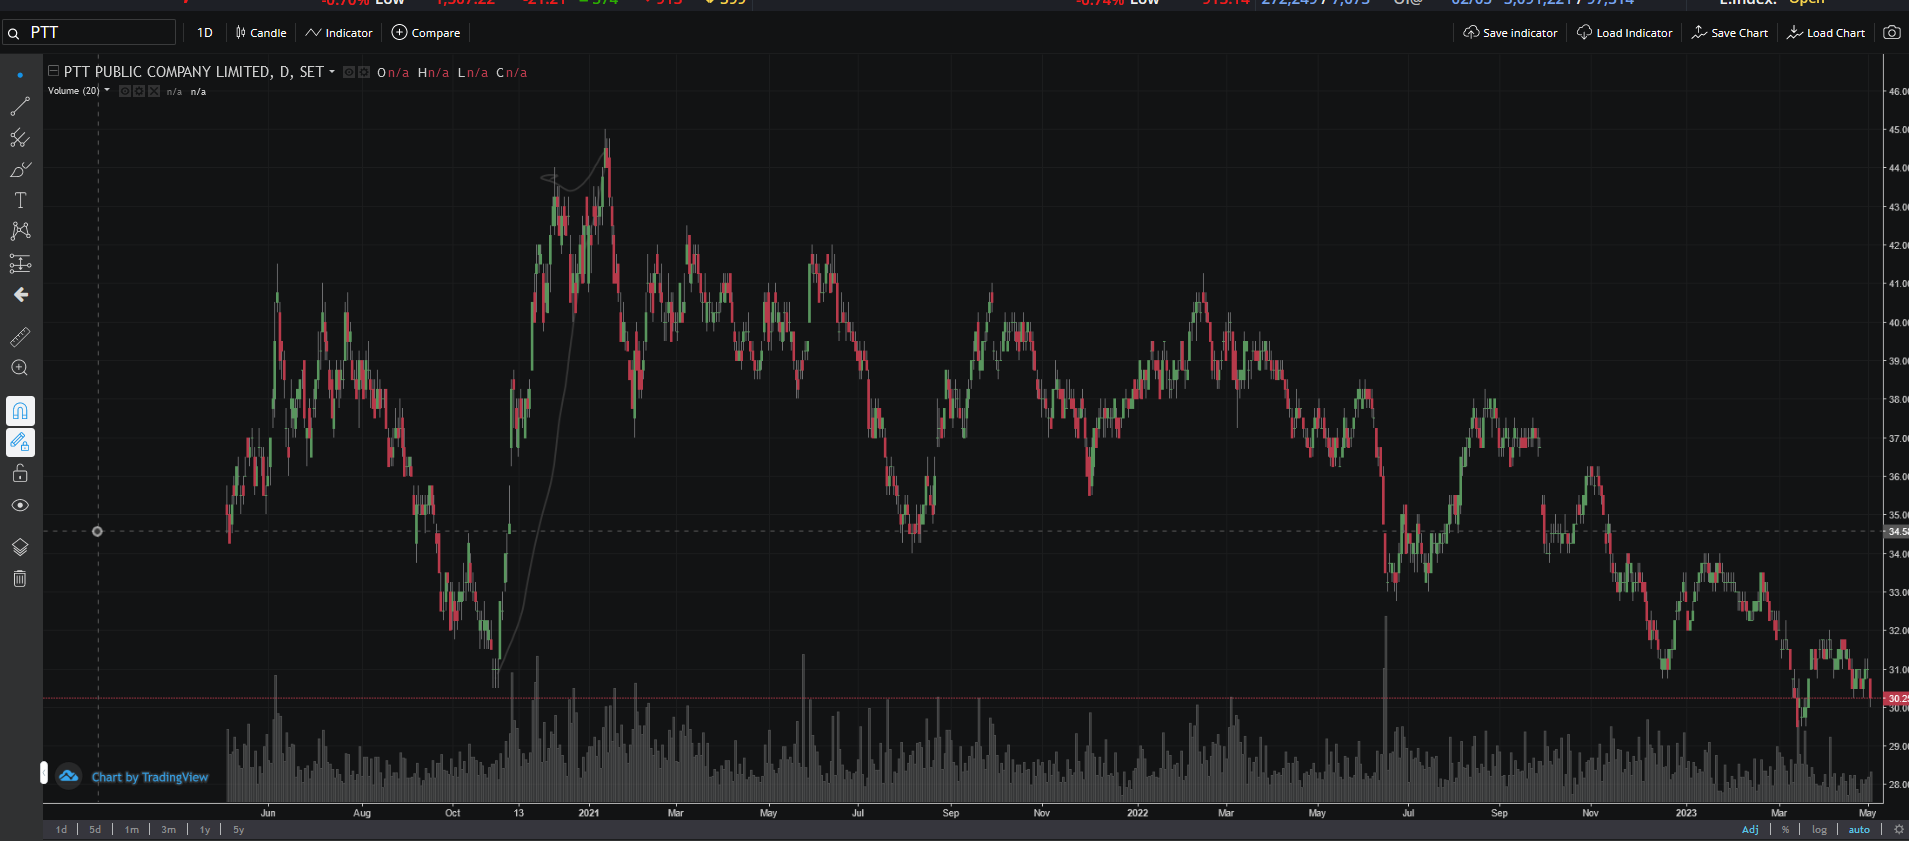This screenshot has width=1909, height=841.
Task: Toggle the Adj price adjustment
Action: 1750,829
